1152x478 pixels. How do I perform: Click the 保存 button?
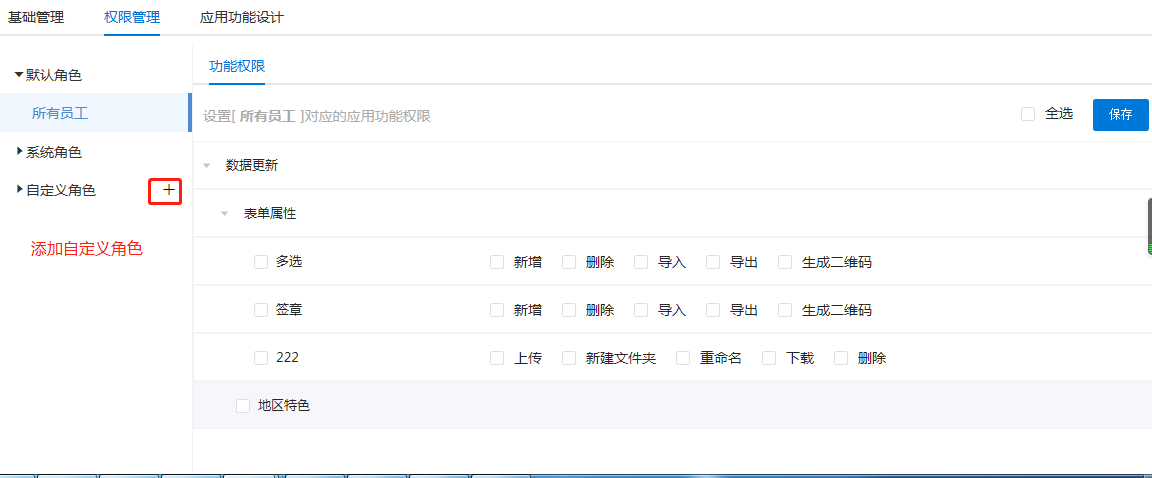[x=1120, y=115]
